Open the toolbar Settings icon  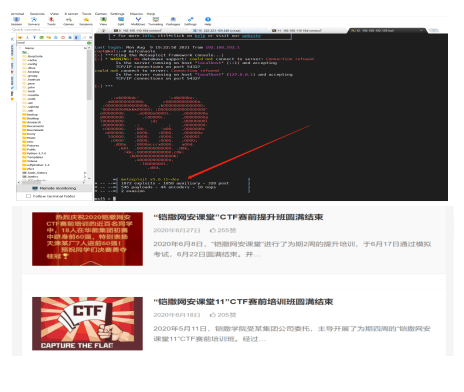pos(190,21)
